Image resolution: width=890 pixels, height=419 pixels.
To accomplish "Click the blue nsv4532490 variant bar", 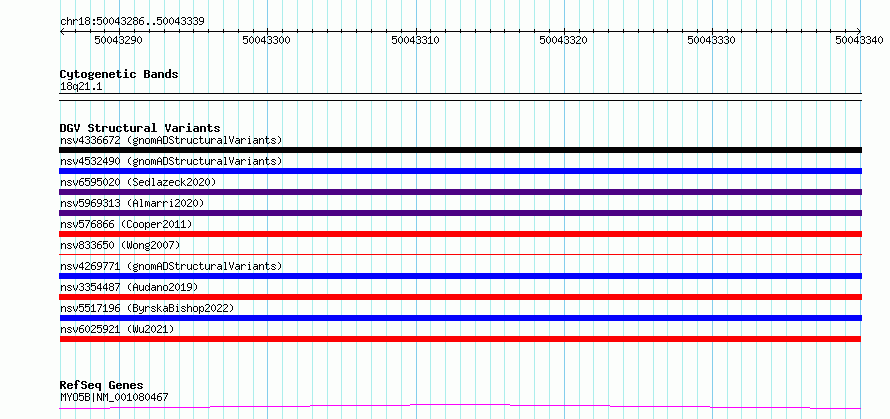I will pos(460,171).
